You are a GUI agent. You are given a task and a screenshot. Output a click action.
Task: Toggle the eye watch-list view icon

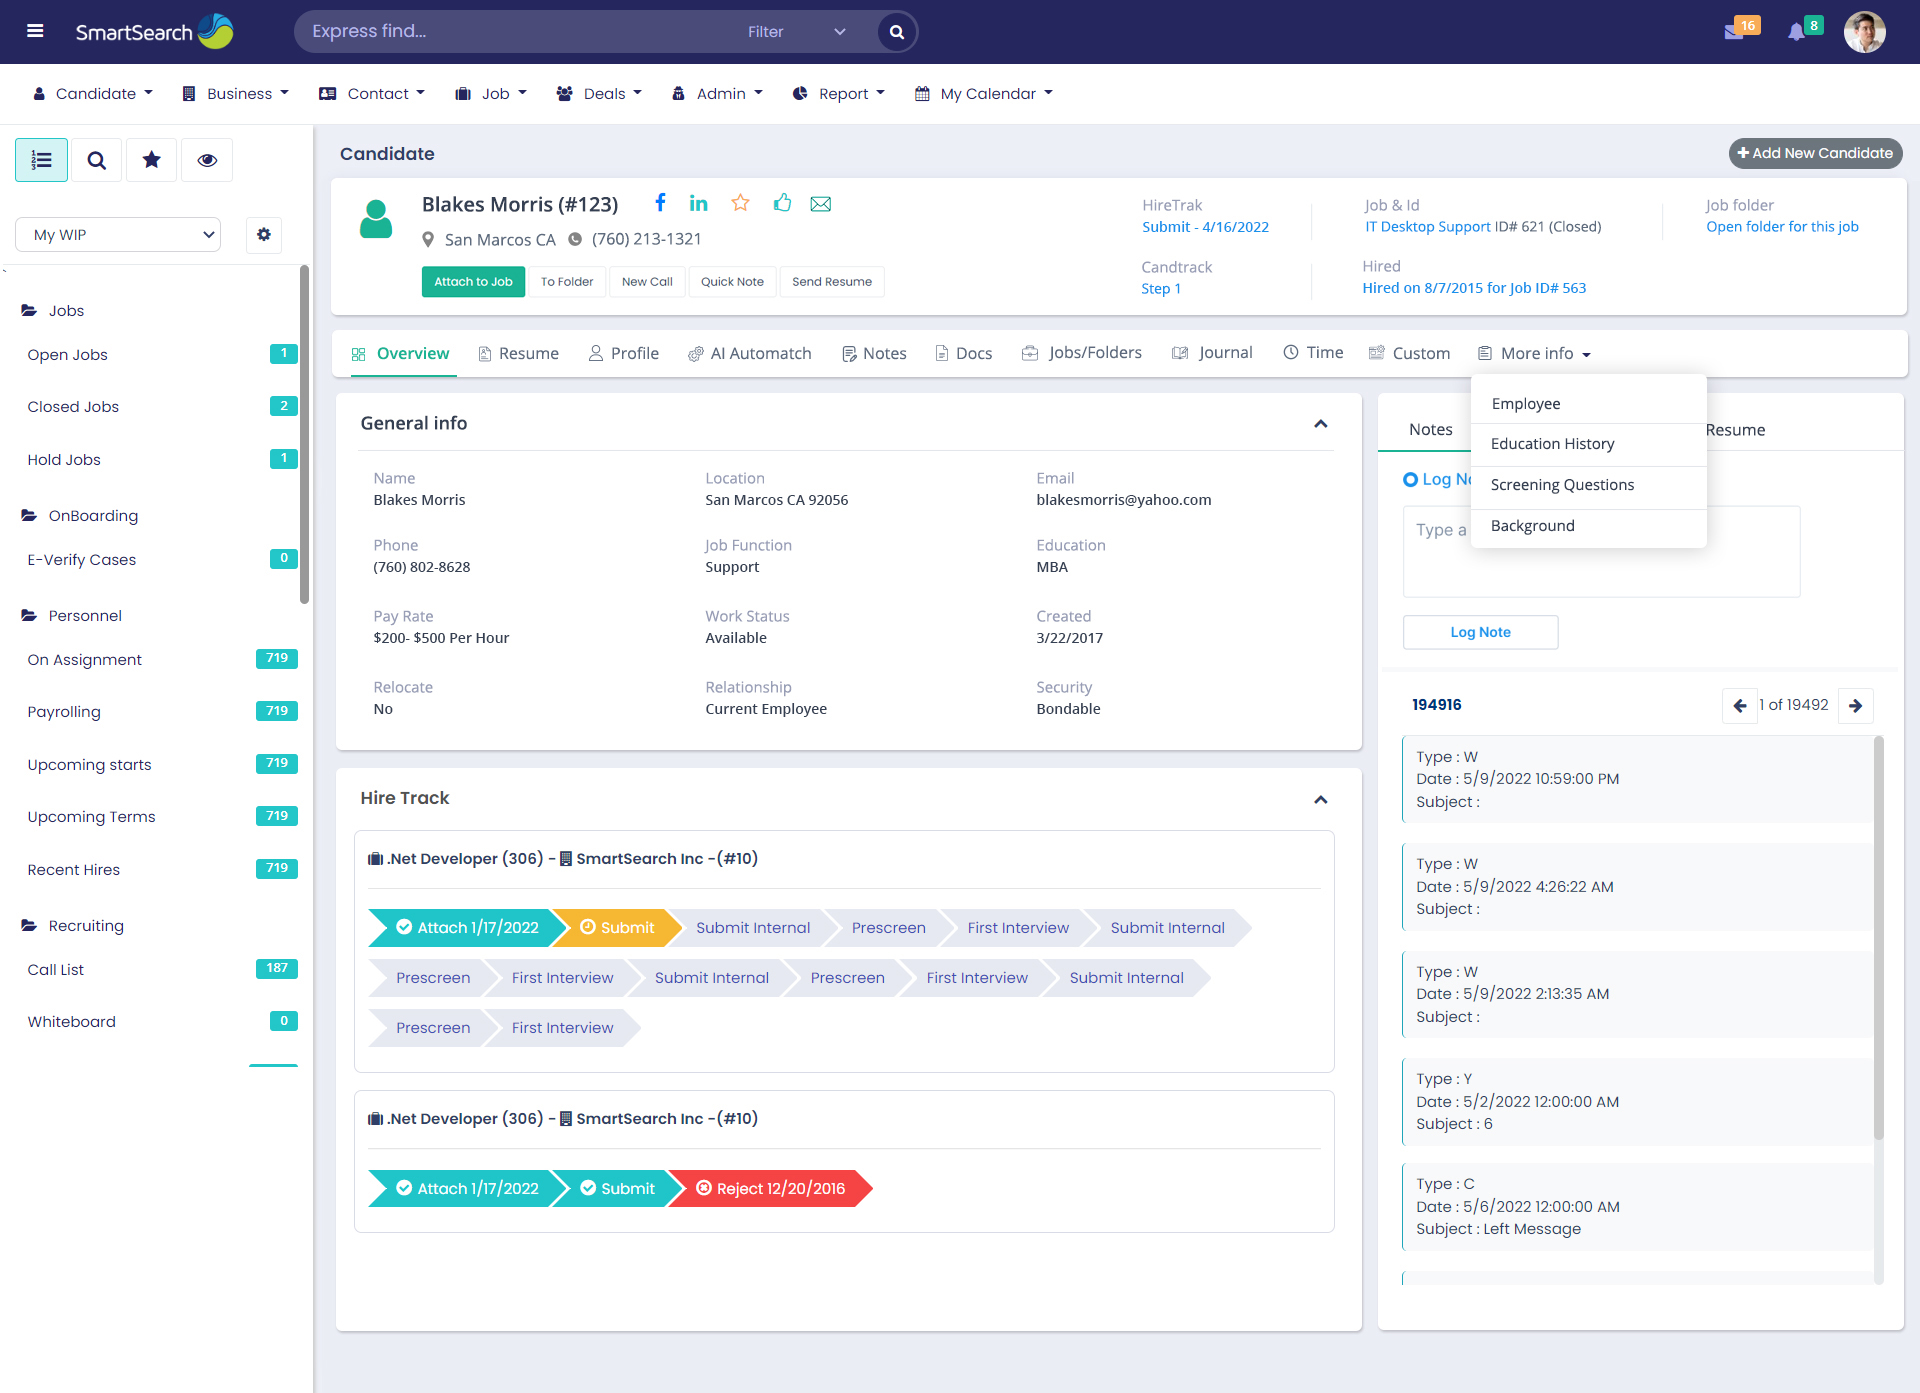(207, 160)
